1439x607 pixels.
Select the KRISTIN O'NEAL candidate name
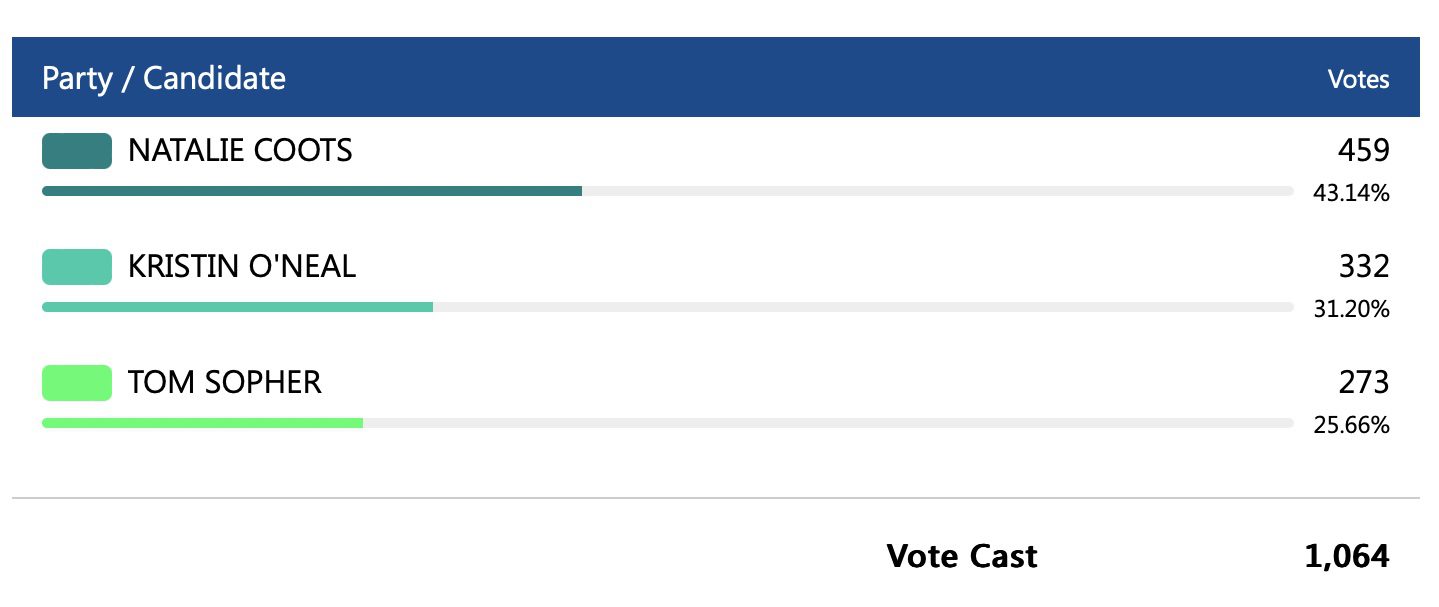(x=242, y=267)
